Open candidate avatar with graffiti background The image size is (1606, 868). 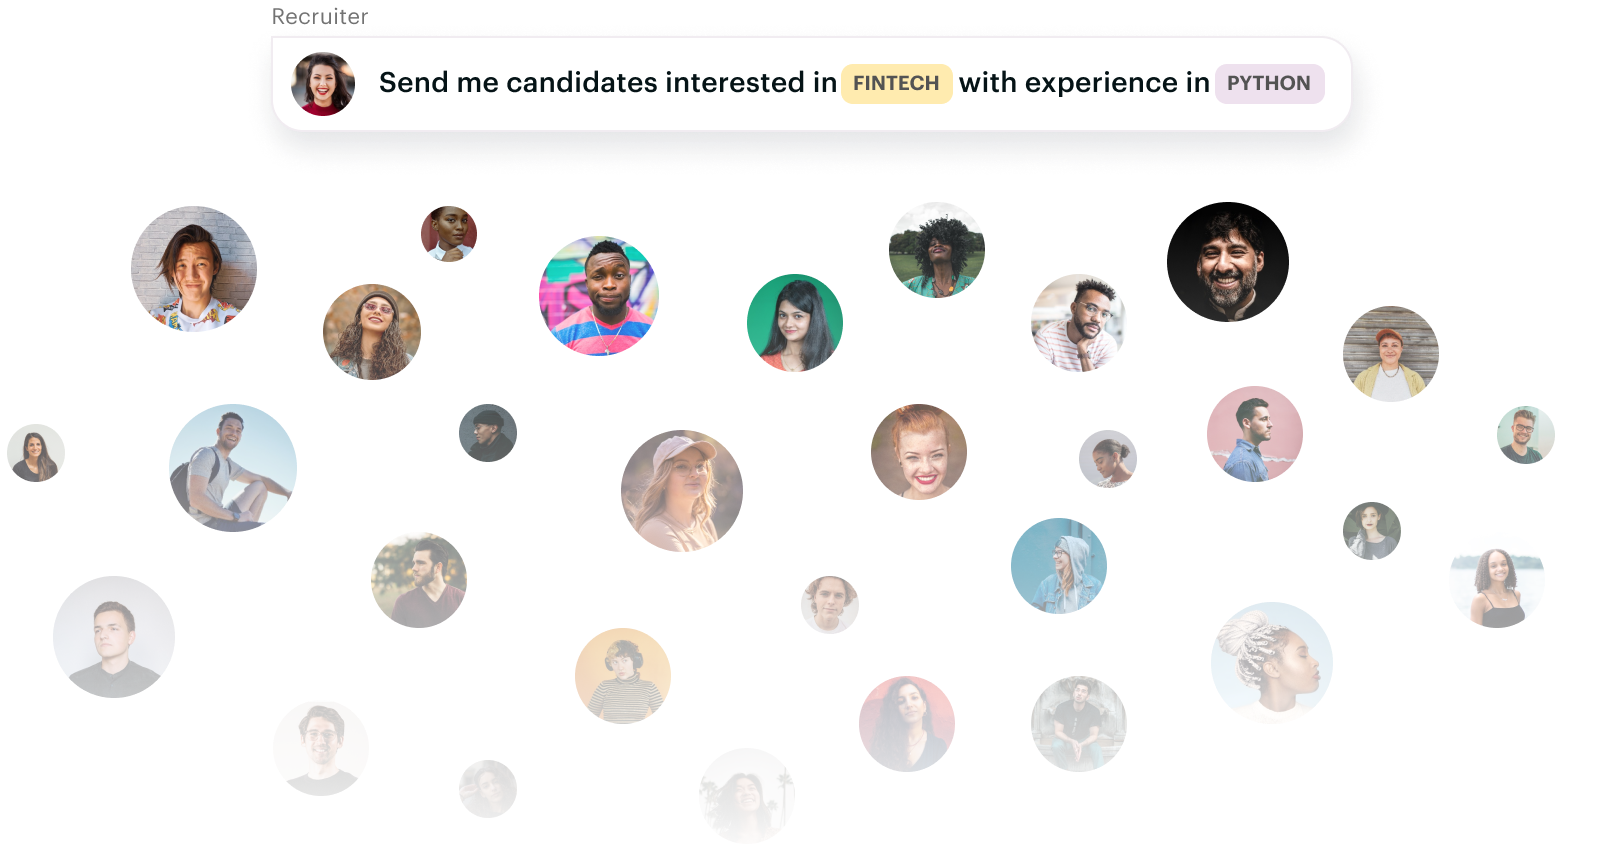(599, 296)
